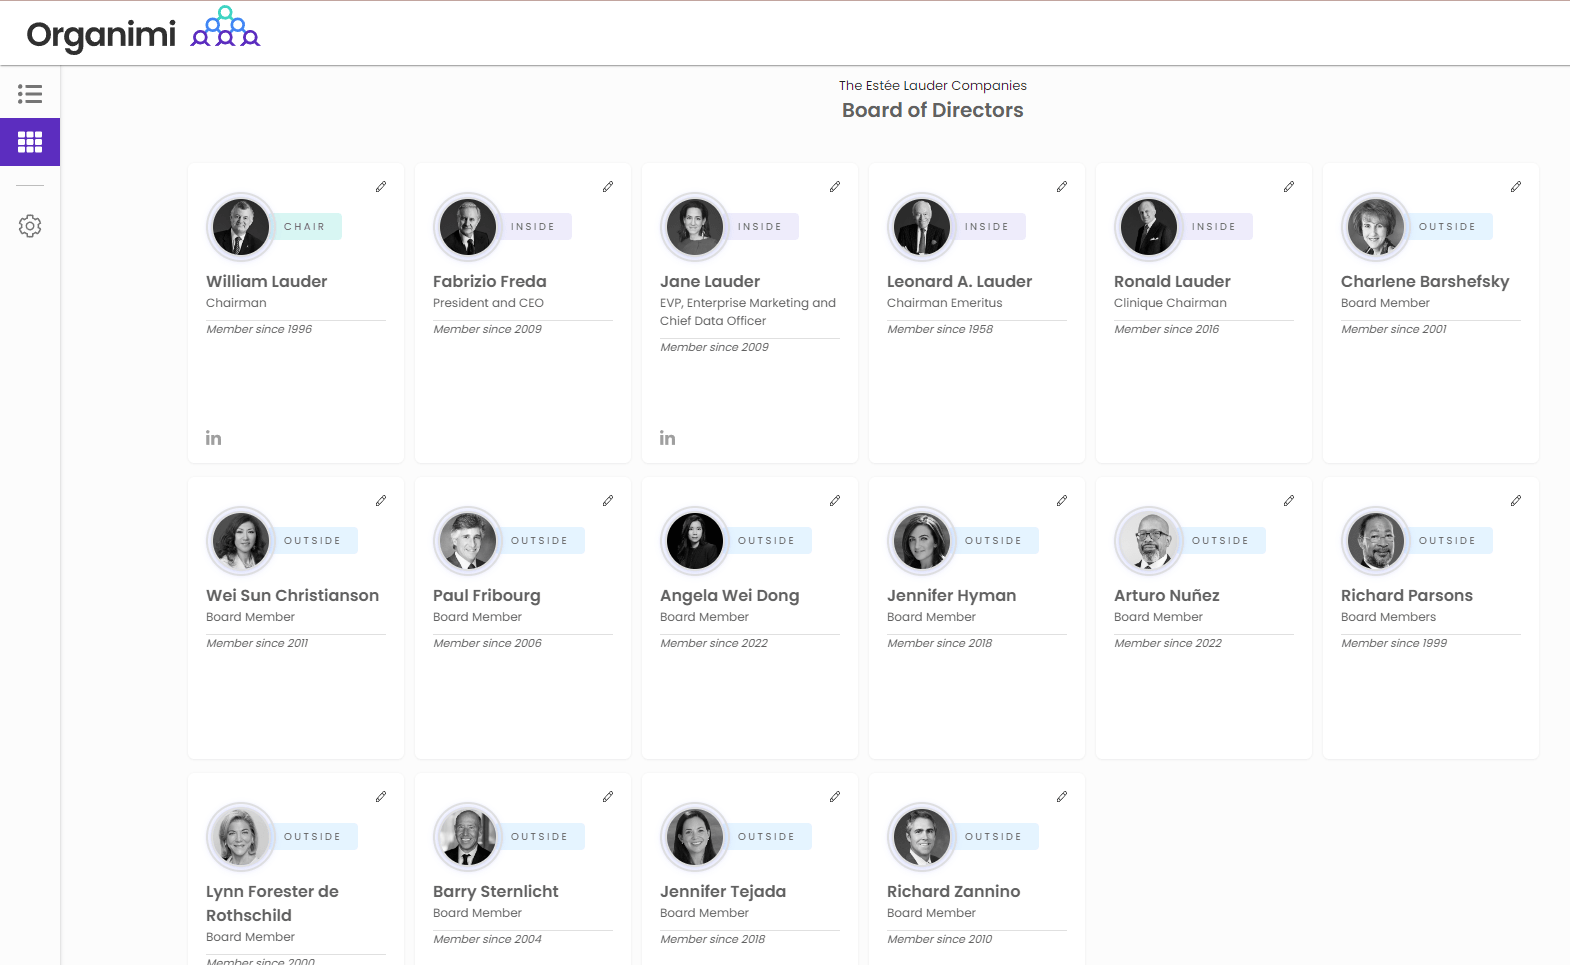Open the name Richard Zannino

point(954,892)
